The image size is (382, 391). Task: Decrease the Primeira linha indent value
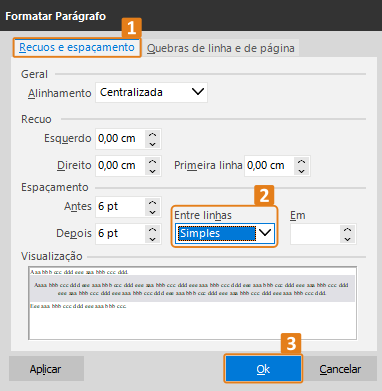click(x=302, y=171)
